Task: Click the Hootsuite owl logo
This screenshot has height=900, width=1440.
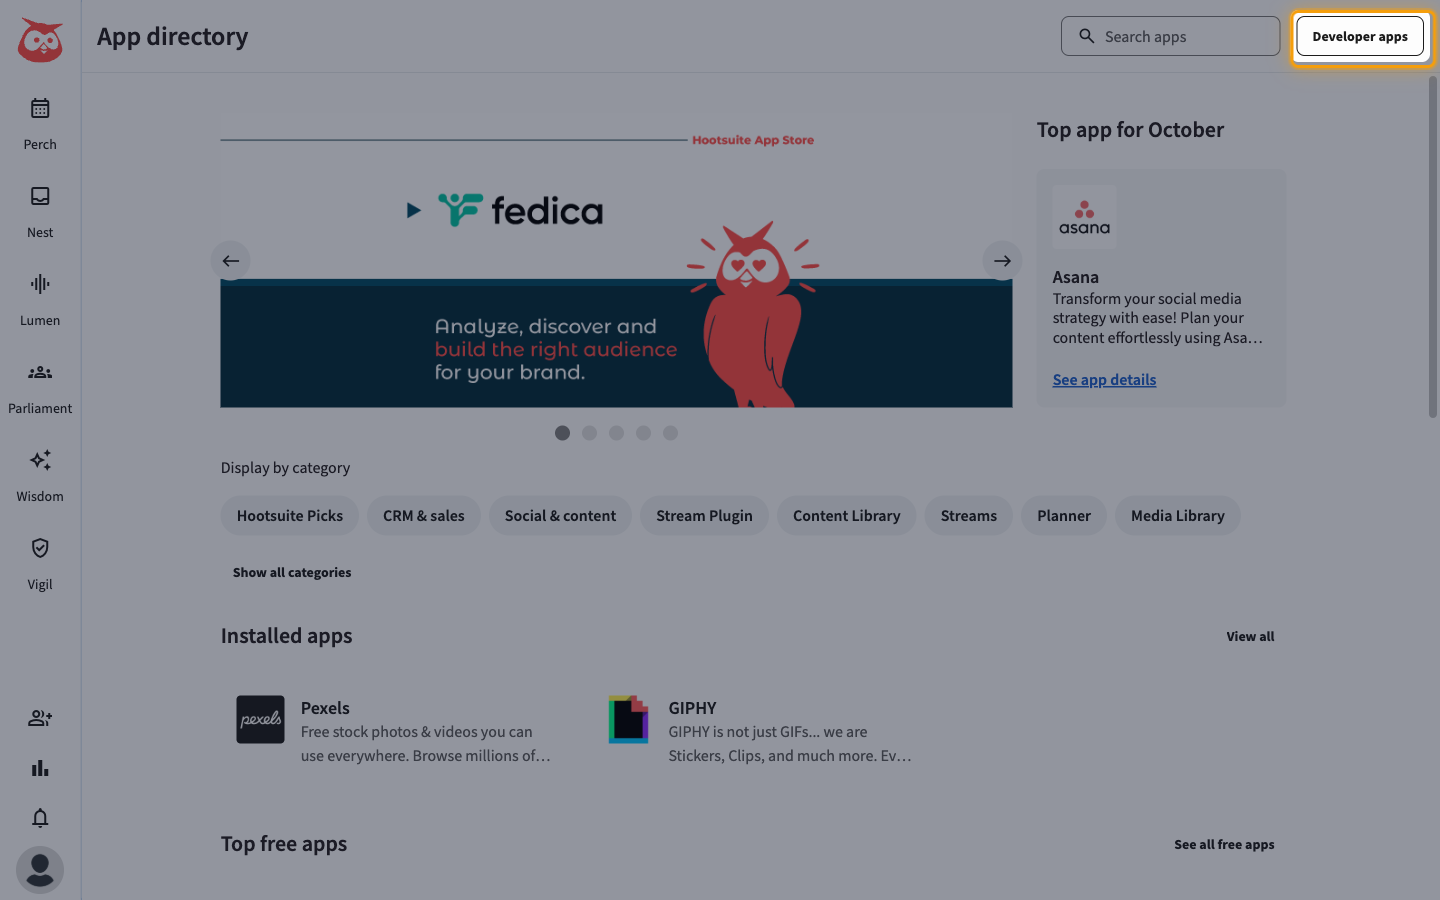Action: (x=40, y=40)
